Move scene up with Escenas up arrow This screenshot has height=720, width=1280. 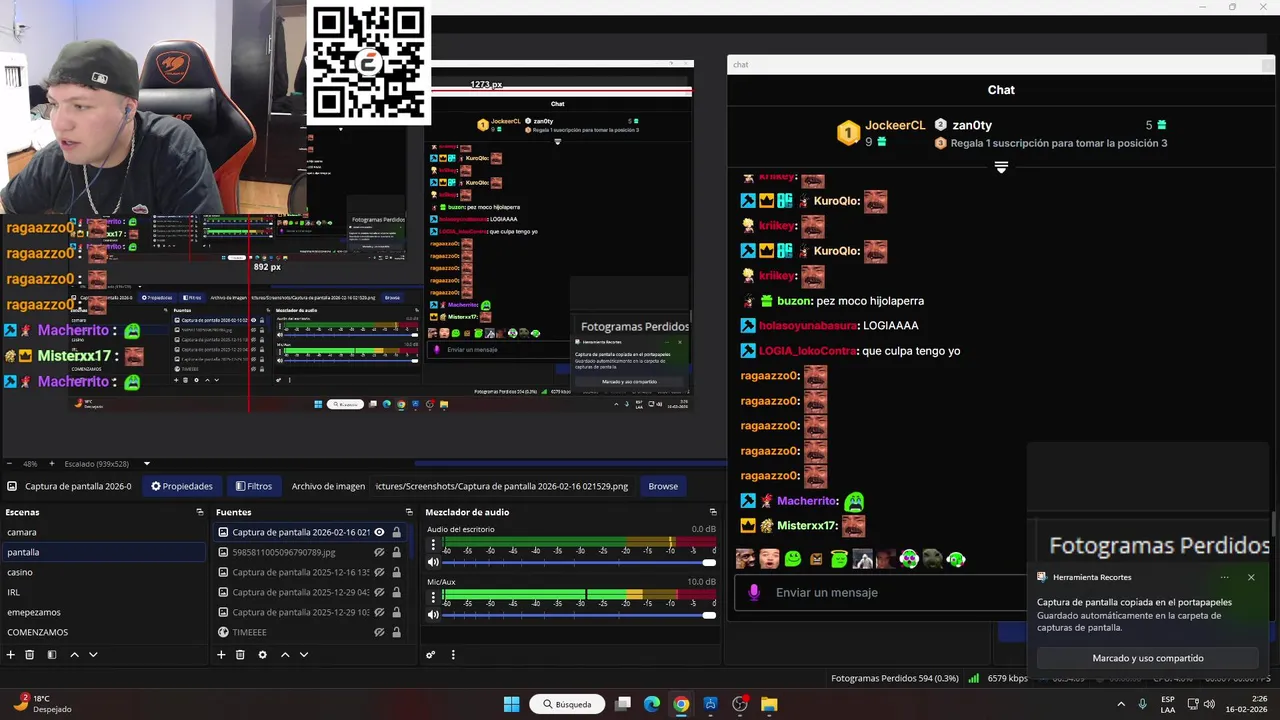pos(74,655)
